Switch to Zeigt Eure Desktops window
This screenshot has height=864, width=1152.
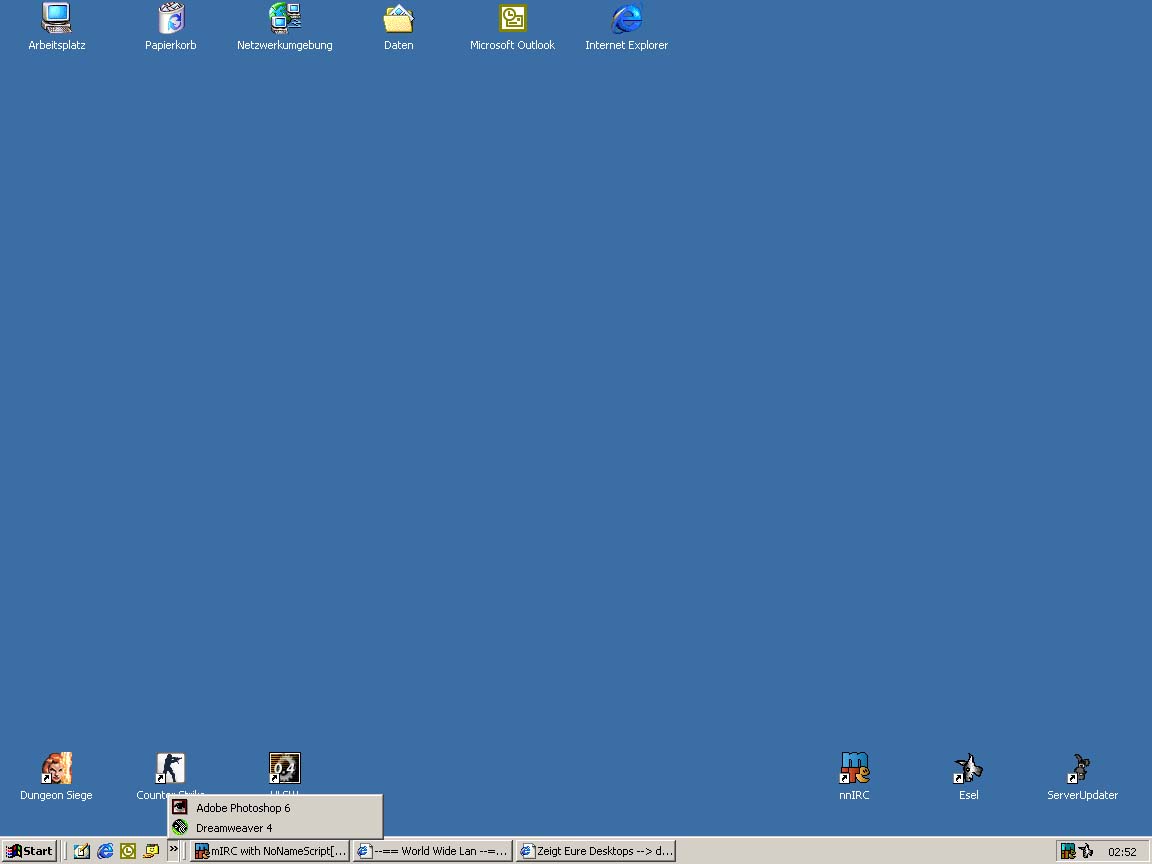(x=596, y=851)
